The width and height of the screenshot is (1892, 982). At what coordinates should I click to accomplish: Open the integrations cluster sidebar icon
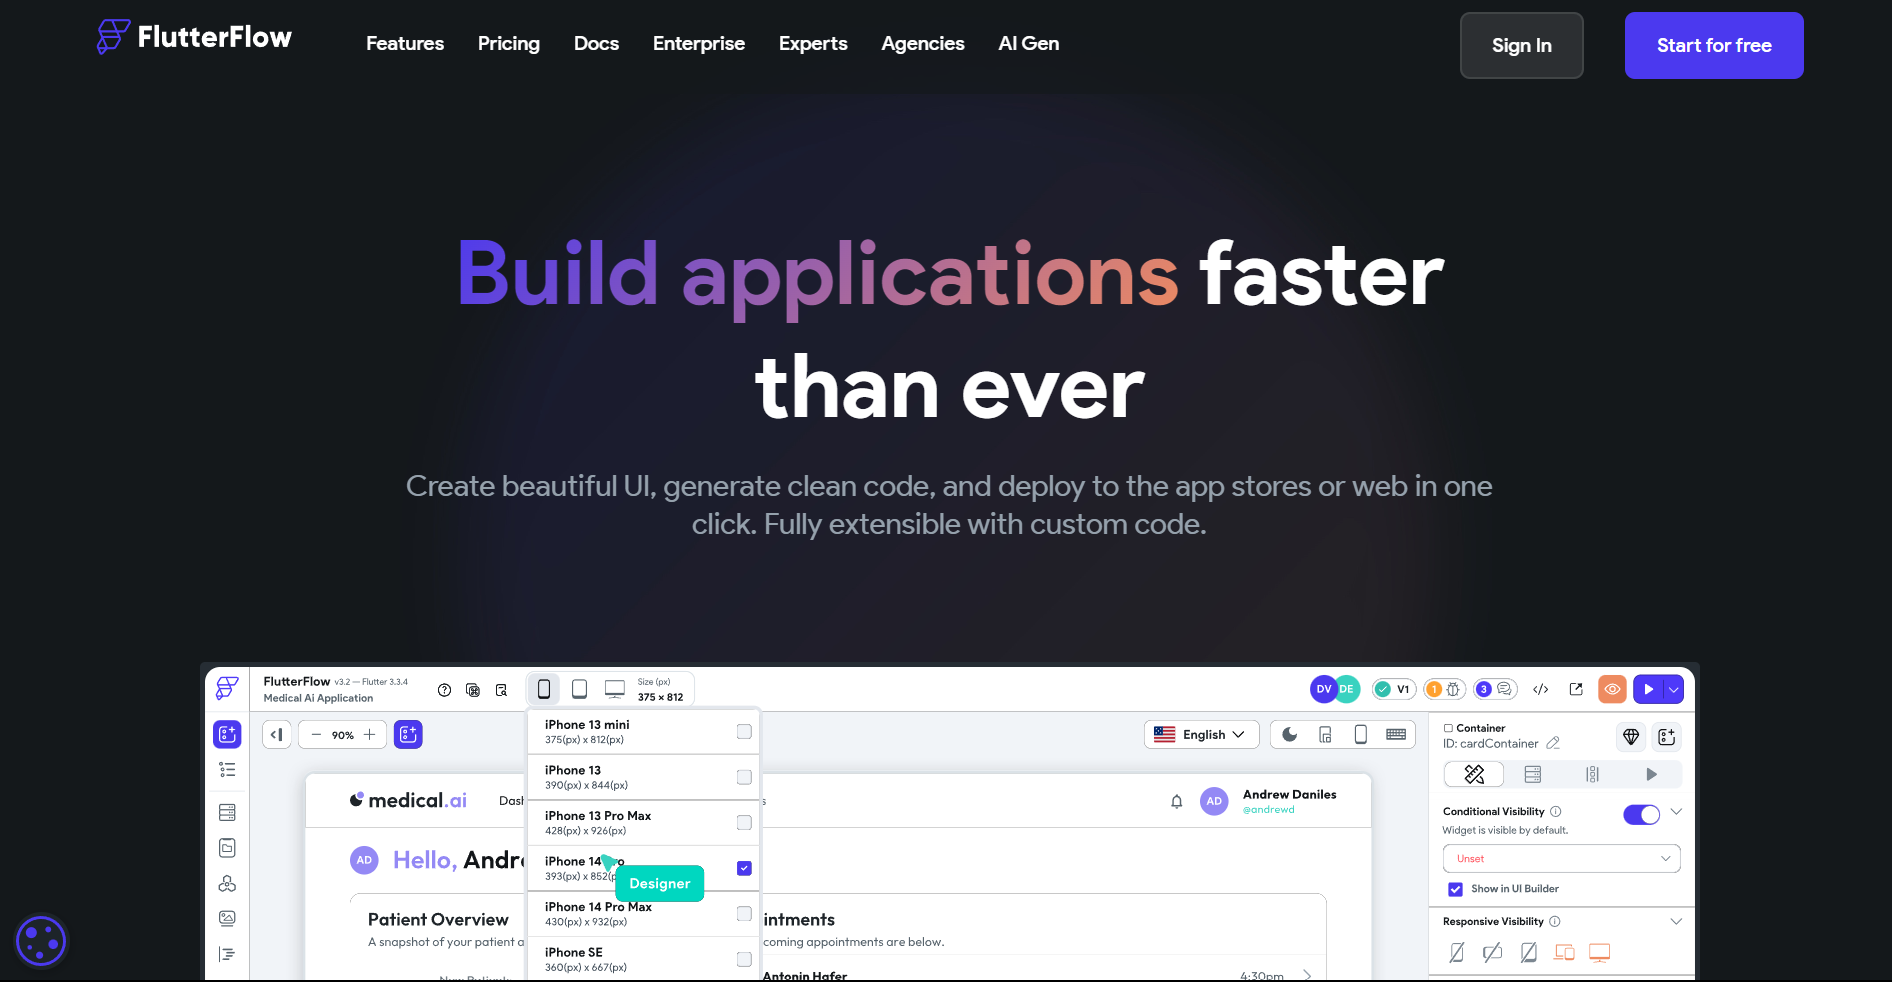(x=227, y=884)
